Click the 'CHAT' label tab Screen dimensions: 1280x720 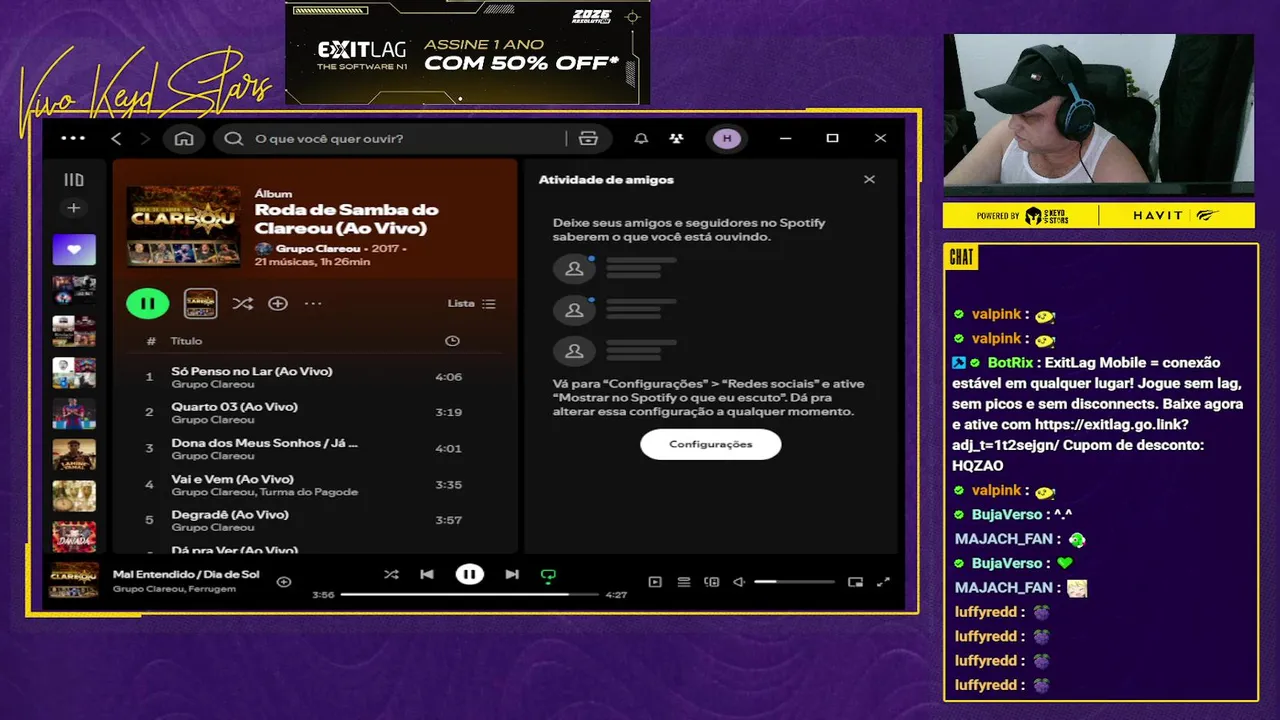[962, 257]
